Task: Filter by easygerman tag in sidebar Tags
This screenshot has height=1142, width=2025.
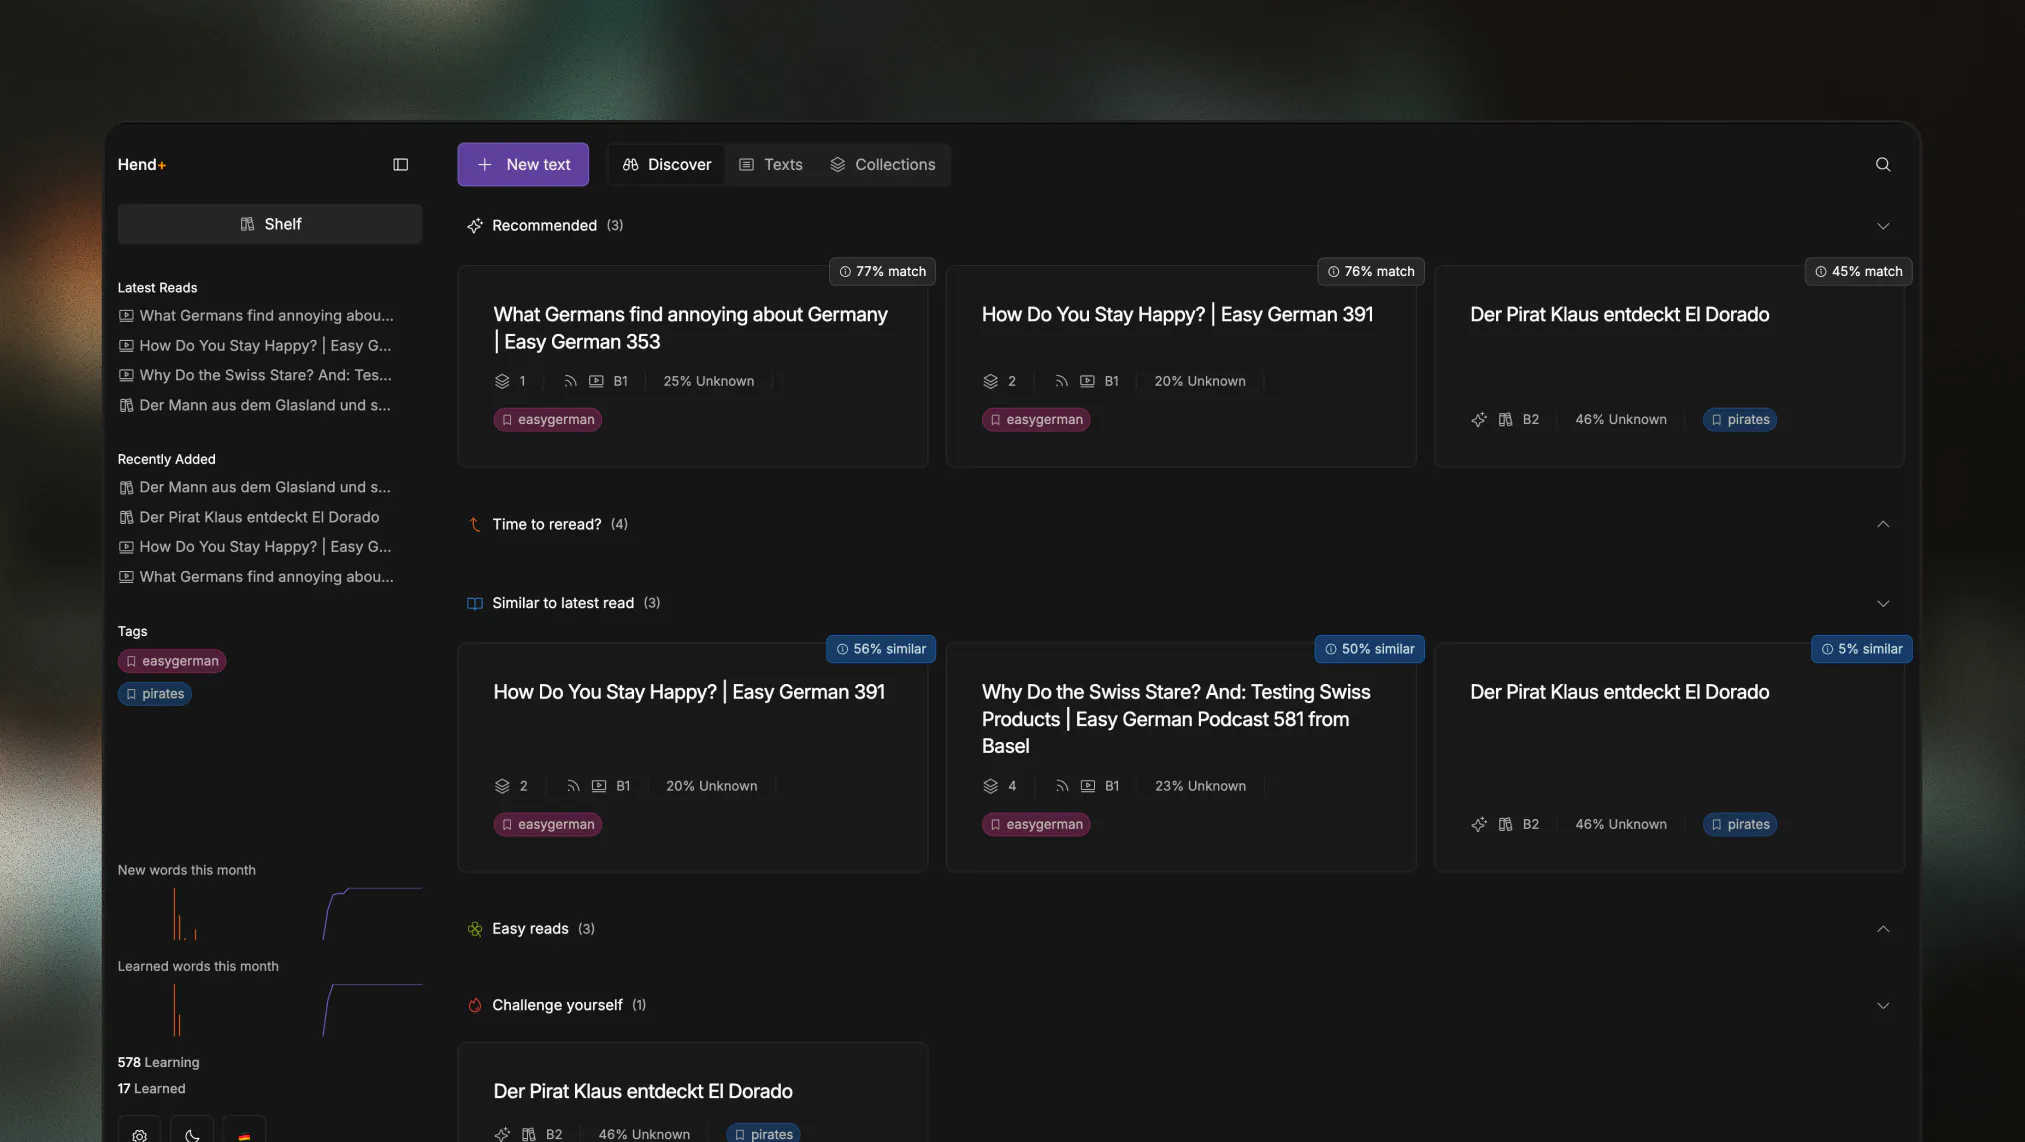Action: (x=172, y=662)
